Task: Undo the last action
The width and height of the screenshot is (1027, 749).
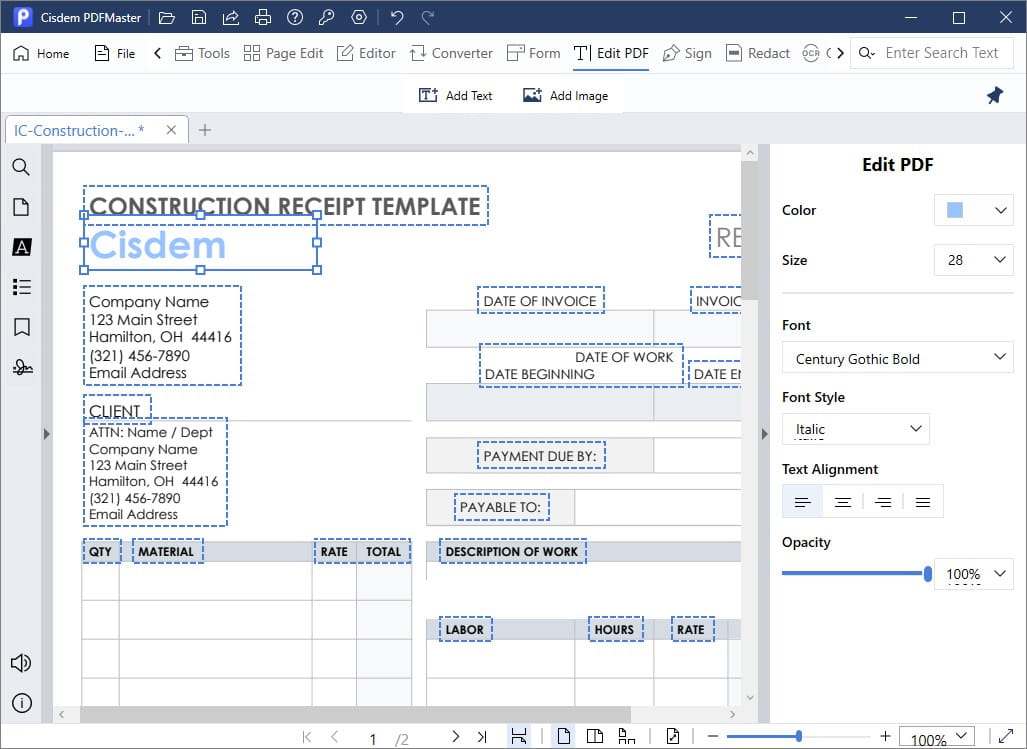Action: [397, 18]
